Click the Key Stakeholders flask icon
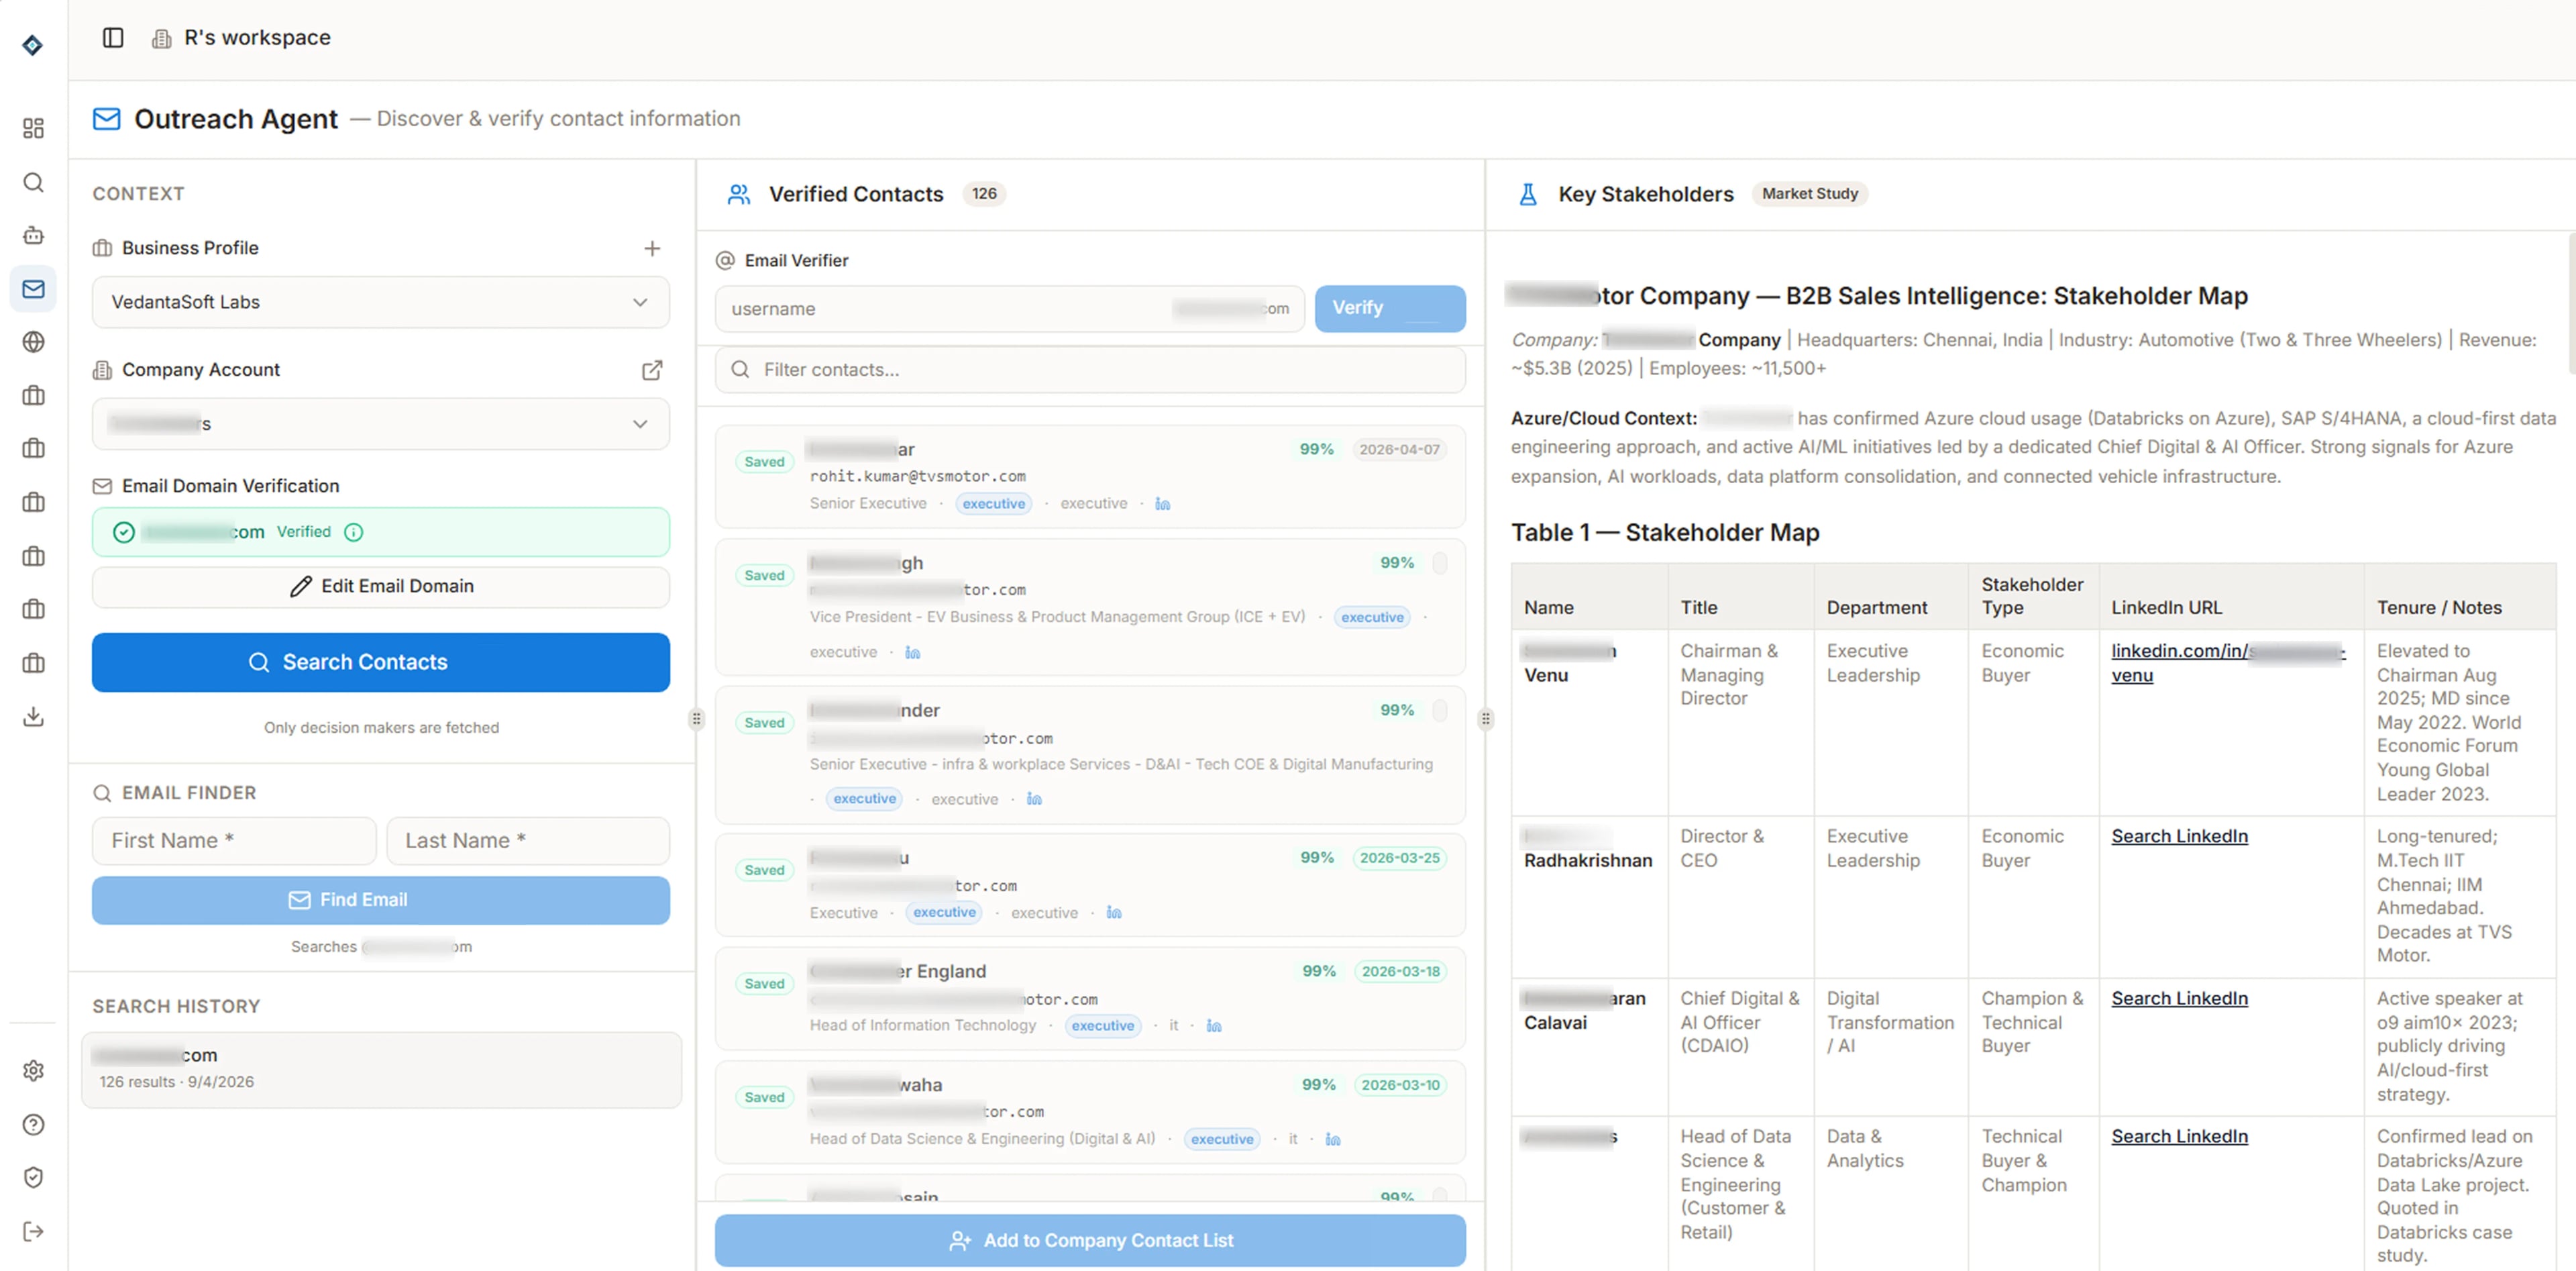This screenshot has height=1271, width=2576. [x=1527, y=194]
